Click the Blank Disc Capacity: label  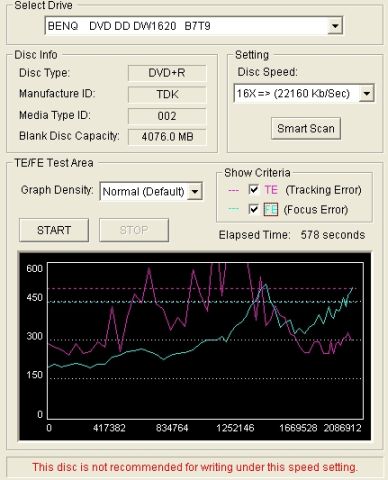pyautogui.click(x=69, y=136)
